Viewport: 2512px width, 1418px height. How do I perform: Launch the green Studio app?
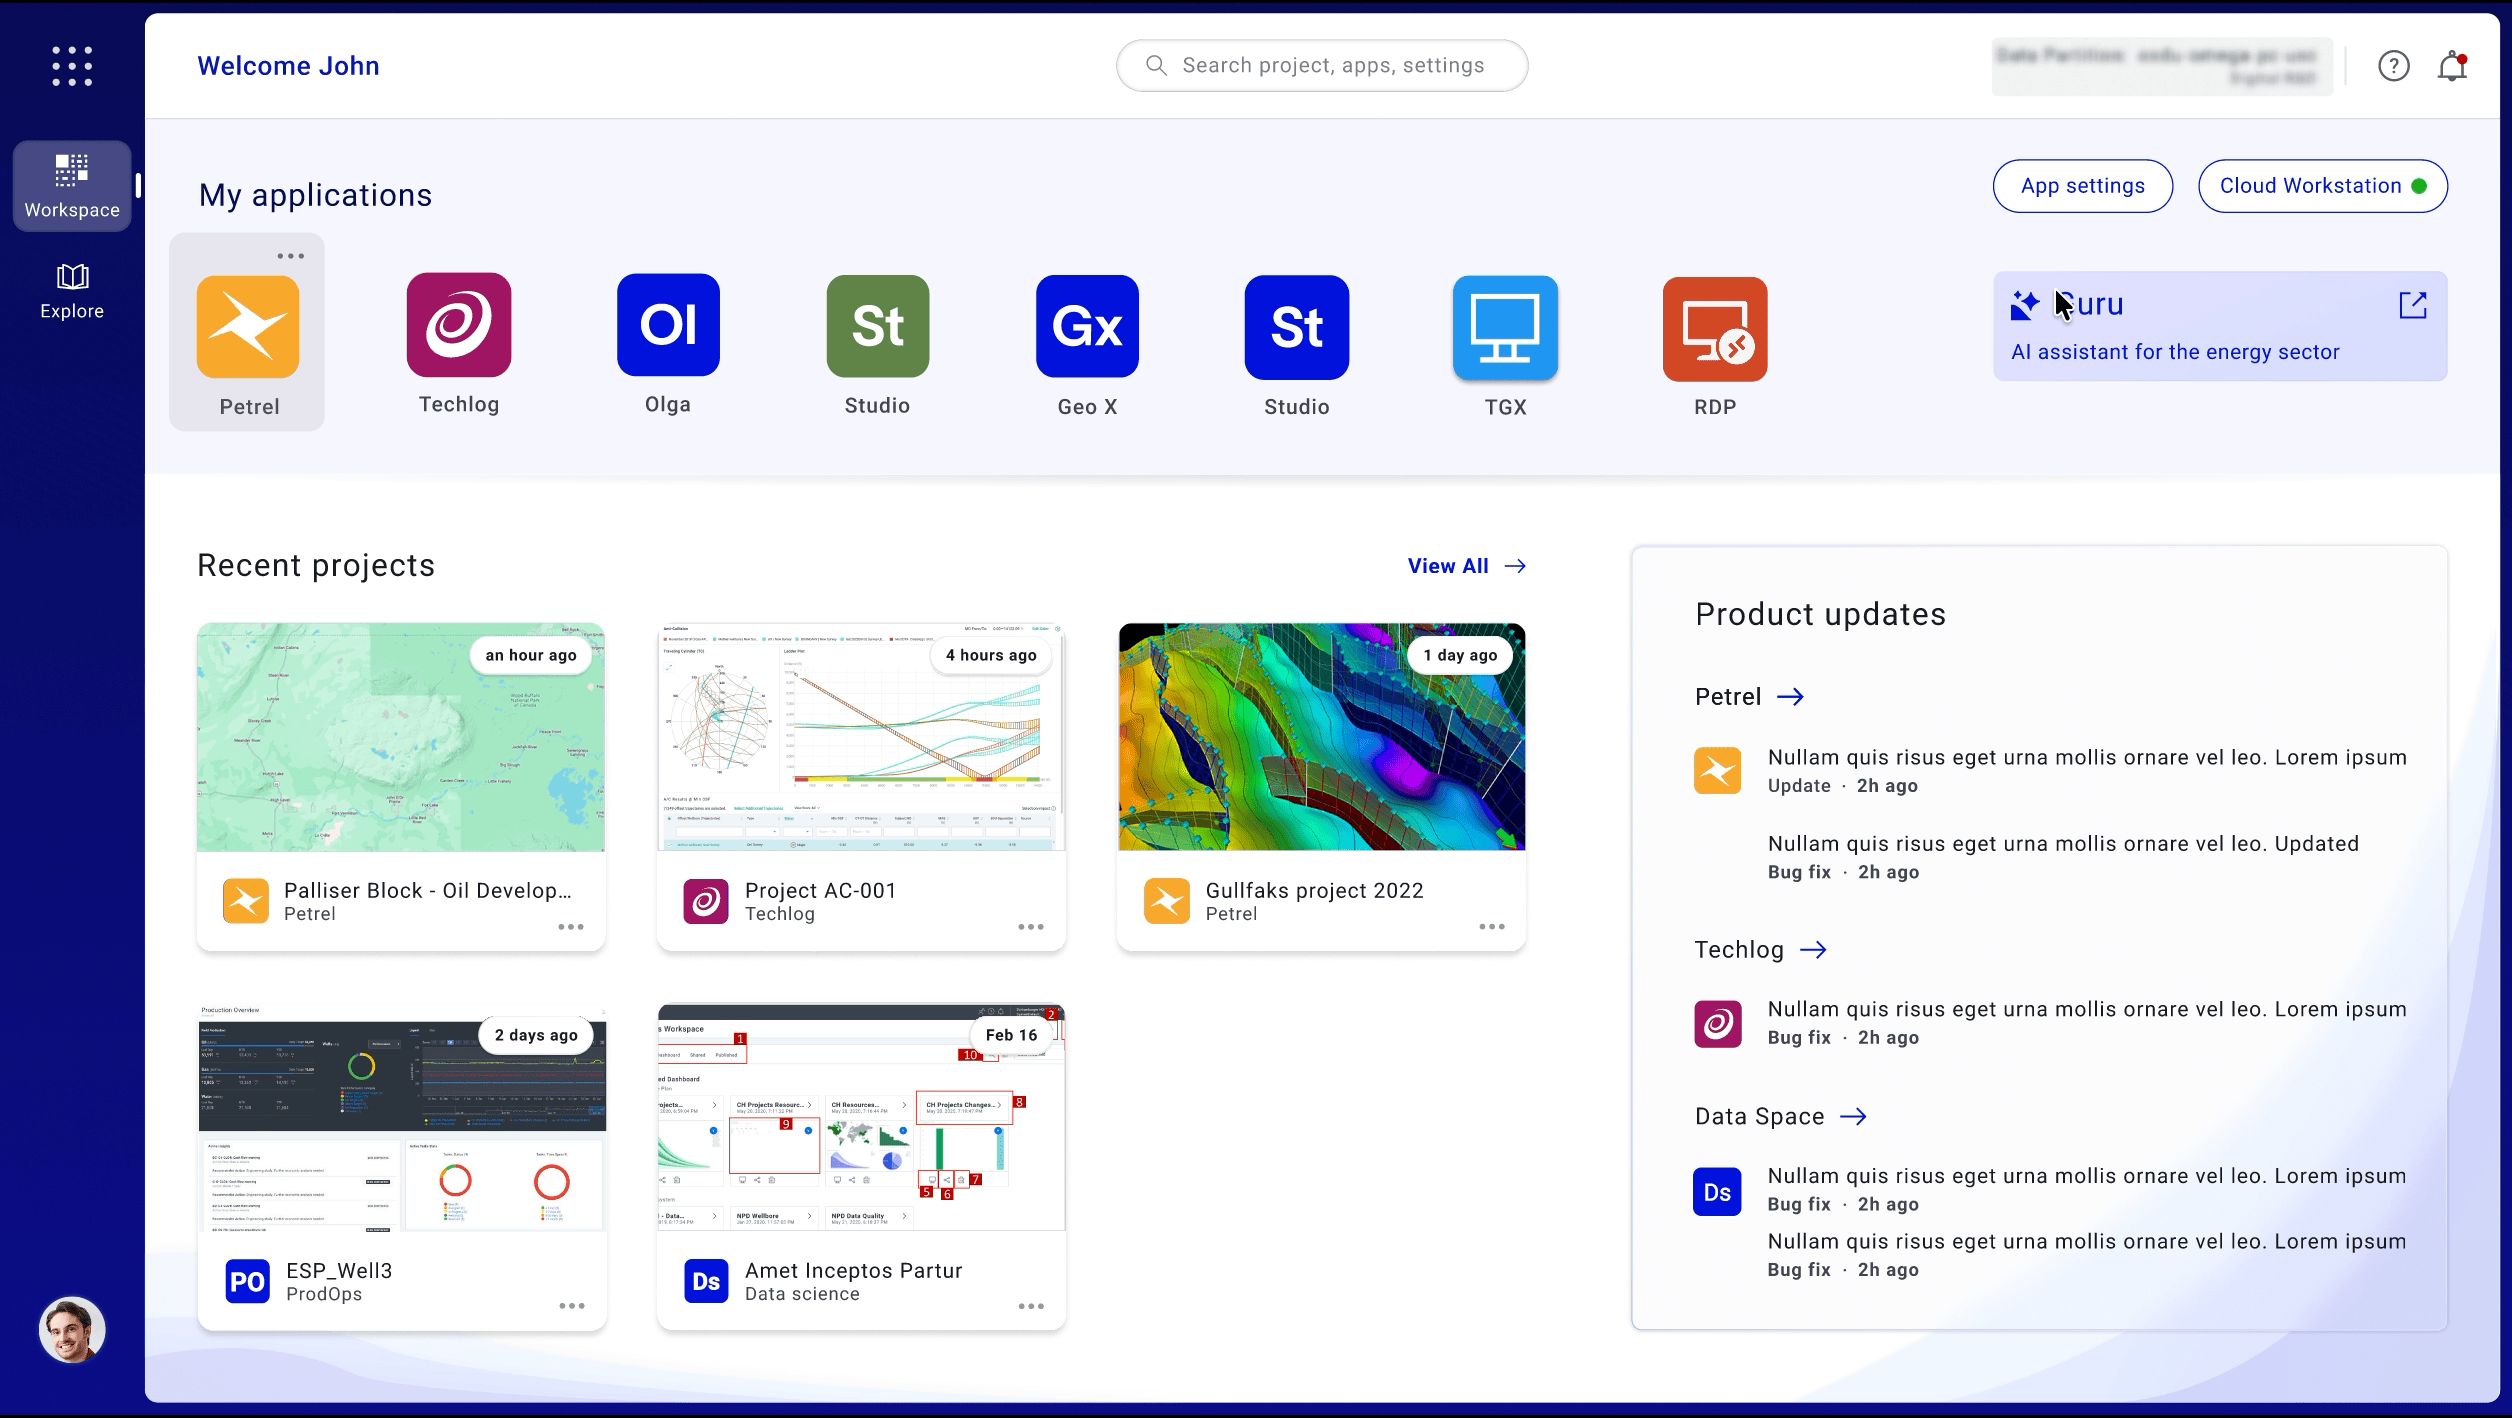(877, 327)
